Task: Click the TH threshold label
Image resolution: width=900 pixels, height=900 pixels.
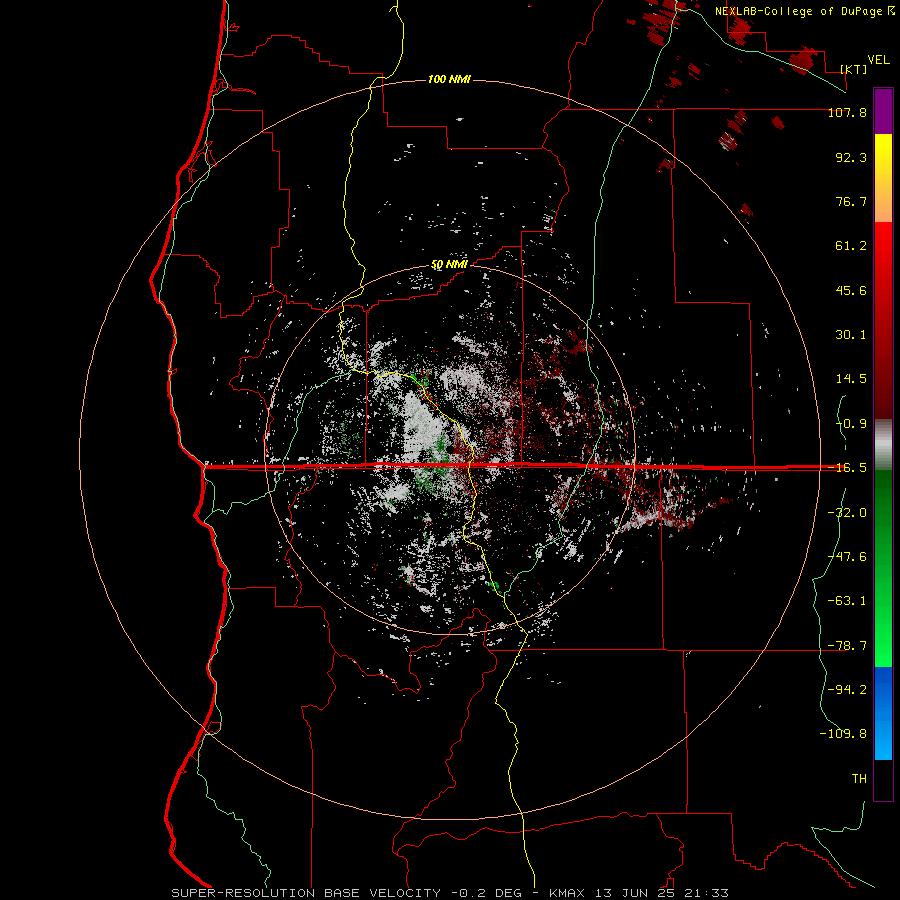Action: tap(859, 779)
